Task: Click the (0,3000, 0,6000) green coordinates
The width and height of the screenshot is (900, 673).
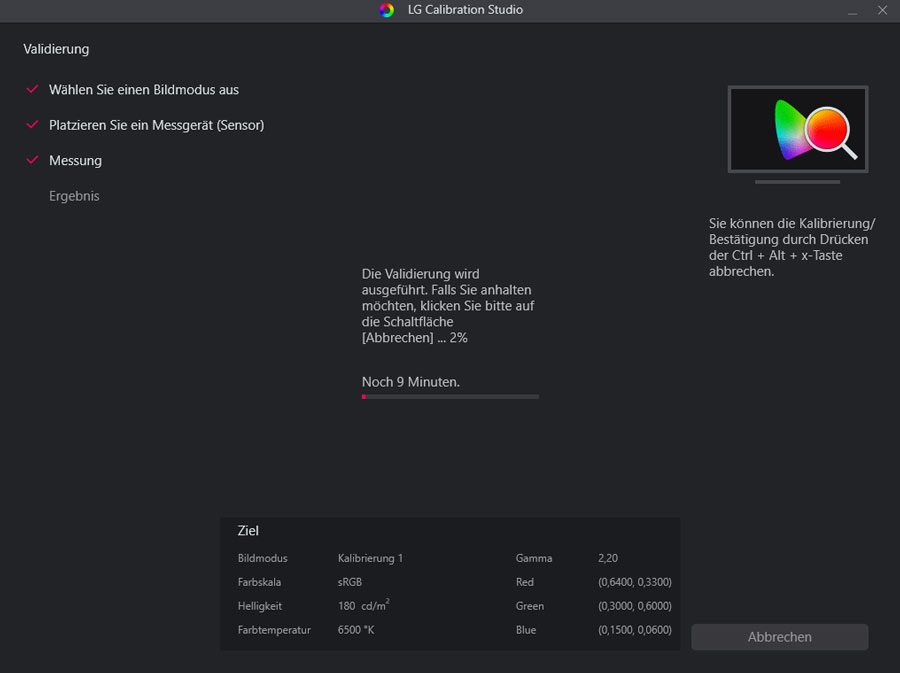Action: 634,606
